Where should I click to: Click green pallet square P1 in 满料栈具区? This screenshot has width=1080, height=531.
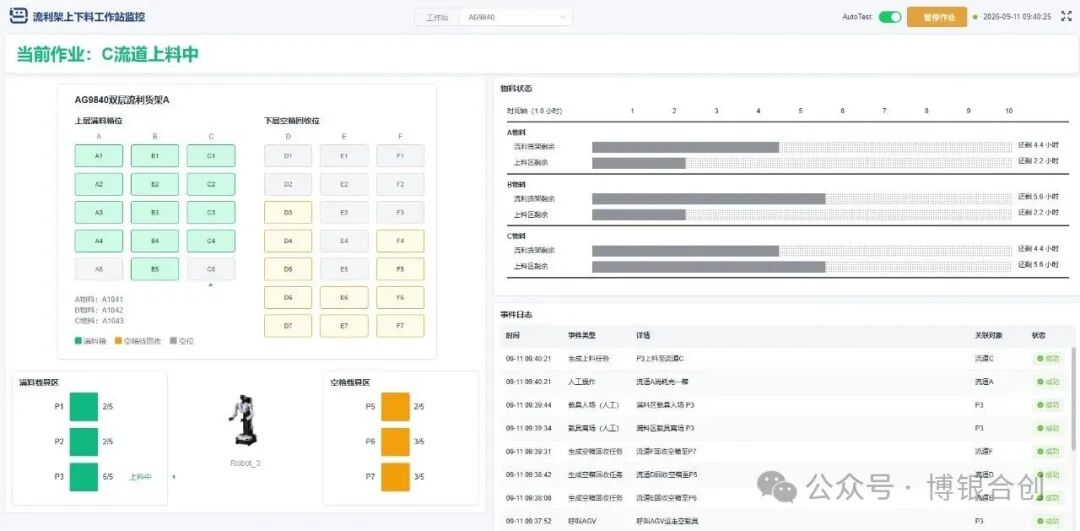[x=84, y=406]
